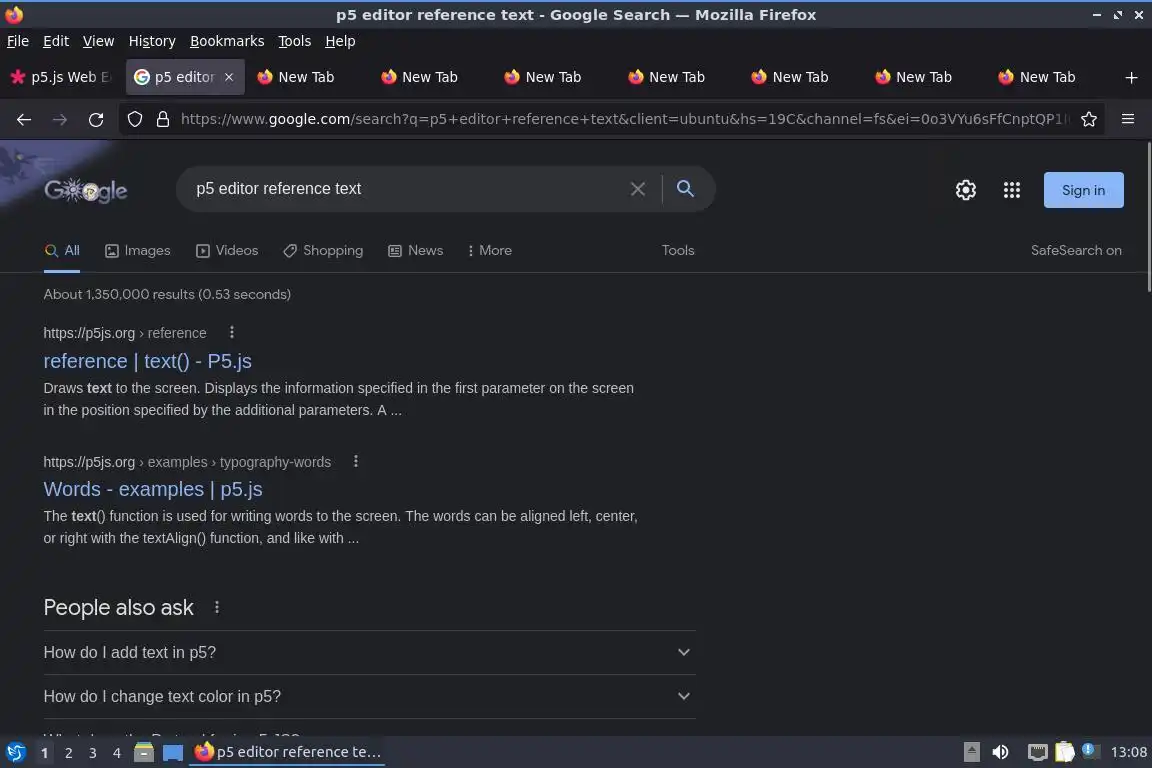Select the Videos search tab
The image size is (1152, 768).
coord(227,251)
